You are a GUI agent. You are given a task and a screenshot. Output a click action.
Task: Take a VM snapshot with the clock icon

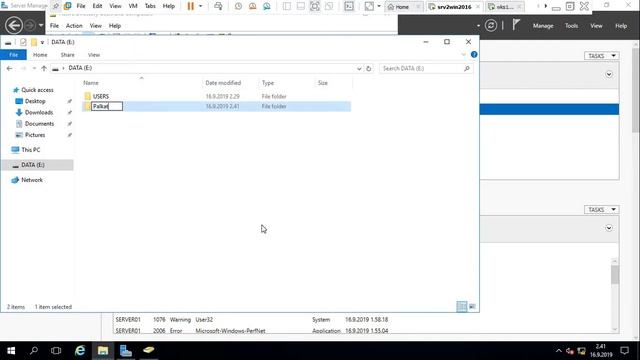(238, 6)
